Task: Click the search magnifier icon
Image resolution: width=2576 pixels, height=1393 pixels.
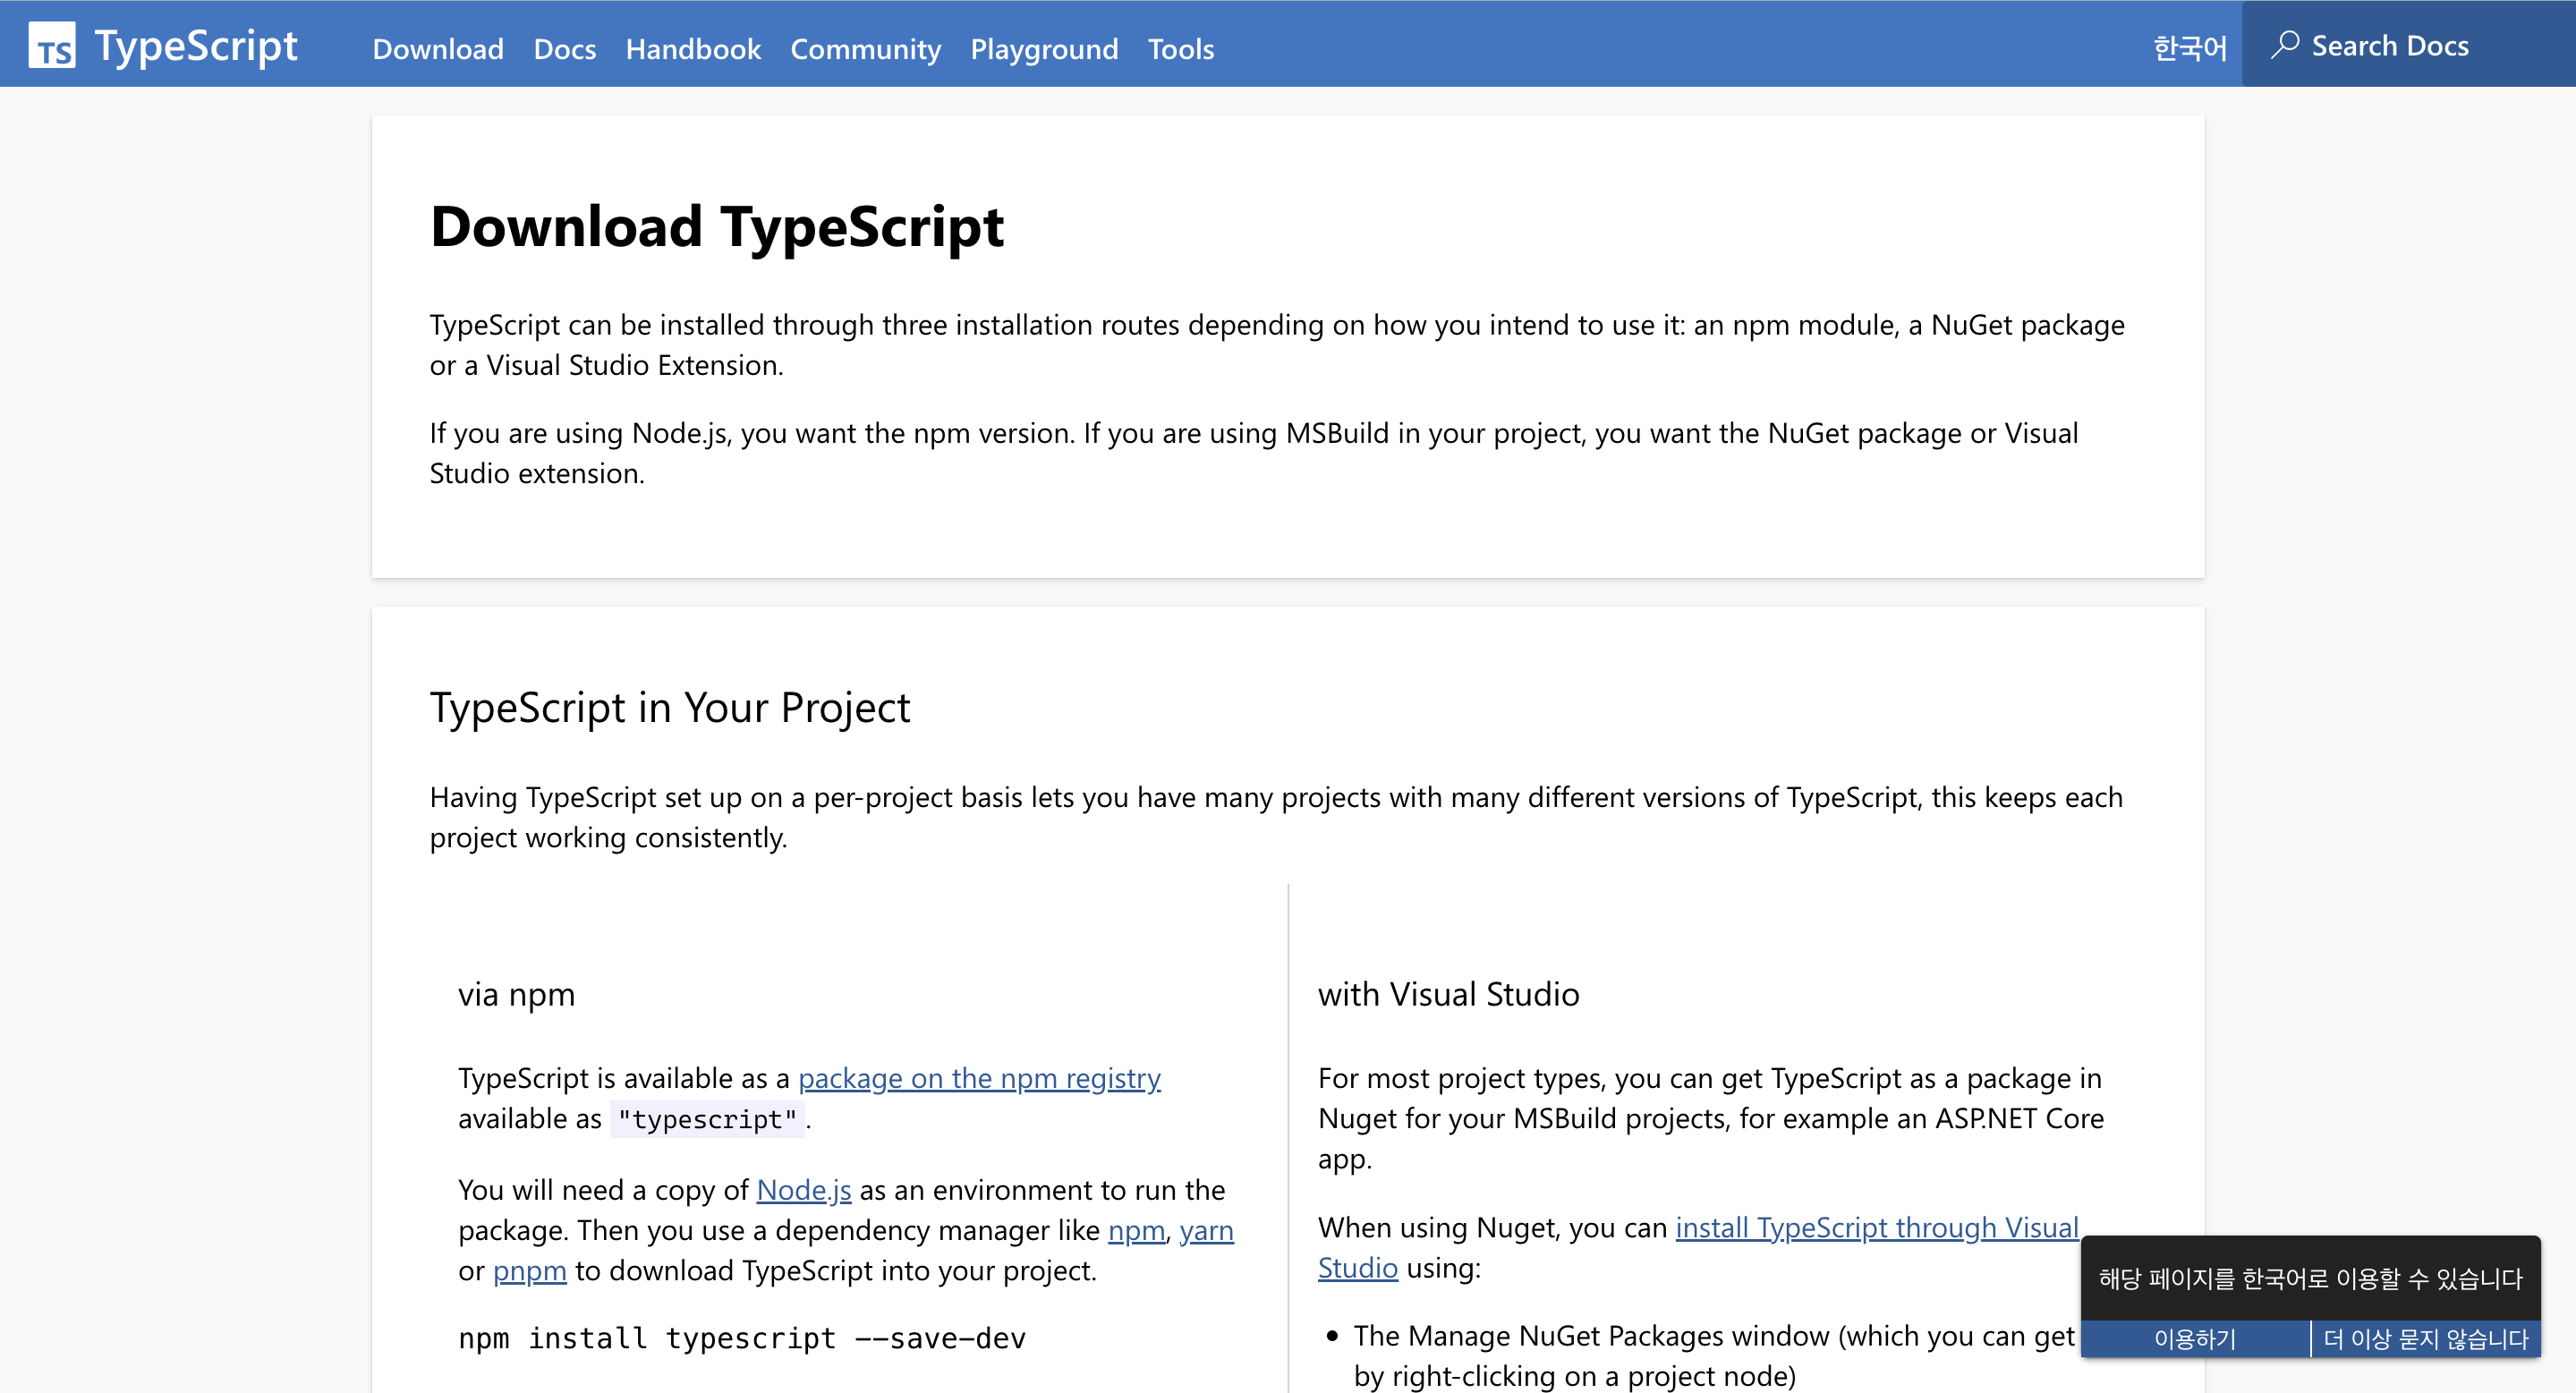Action: pyautogui.click(x=2284, y=46)
